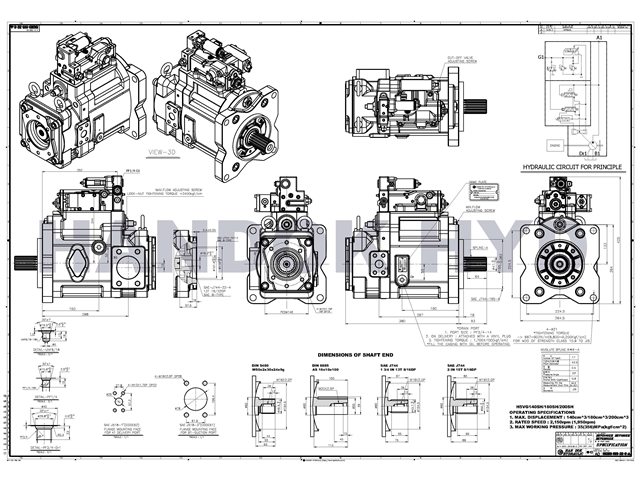Click the "SPLINE-A" callout on the right side view

(480, 248)
